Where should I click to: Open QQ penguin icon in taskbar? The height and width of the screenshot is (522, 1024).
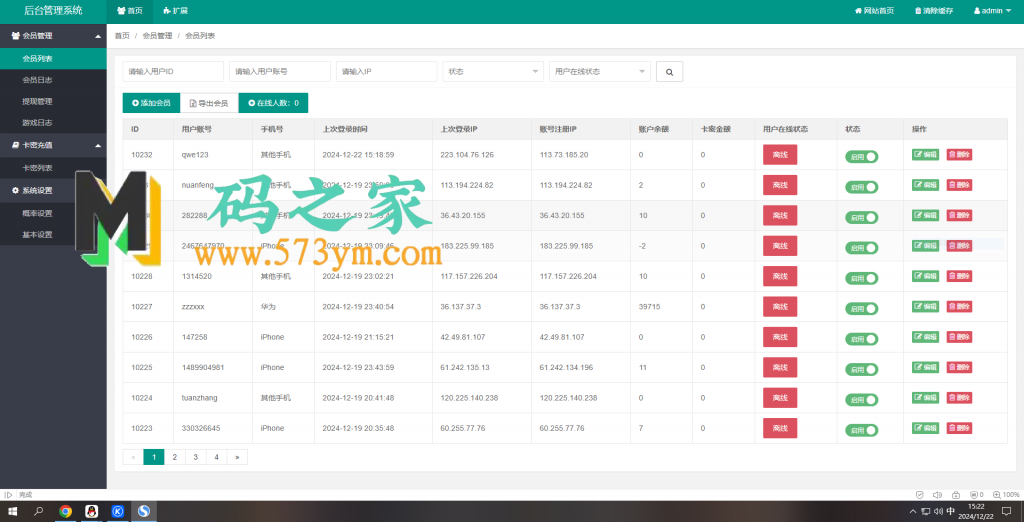click(91, 512)
